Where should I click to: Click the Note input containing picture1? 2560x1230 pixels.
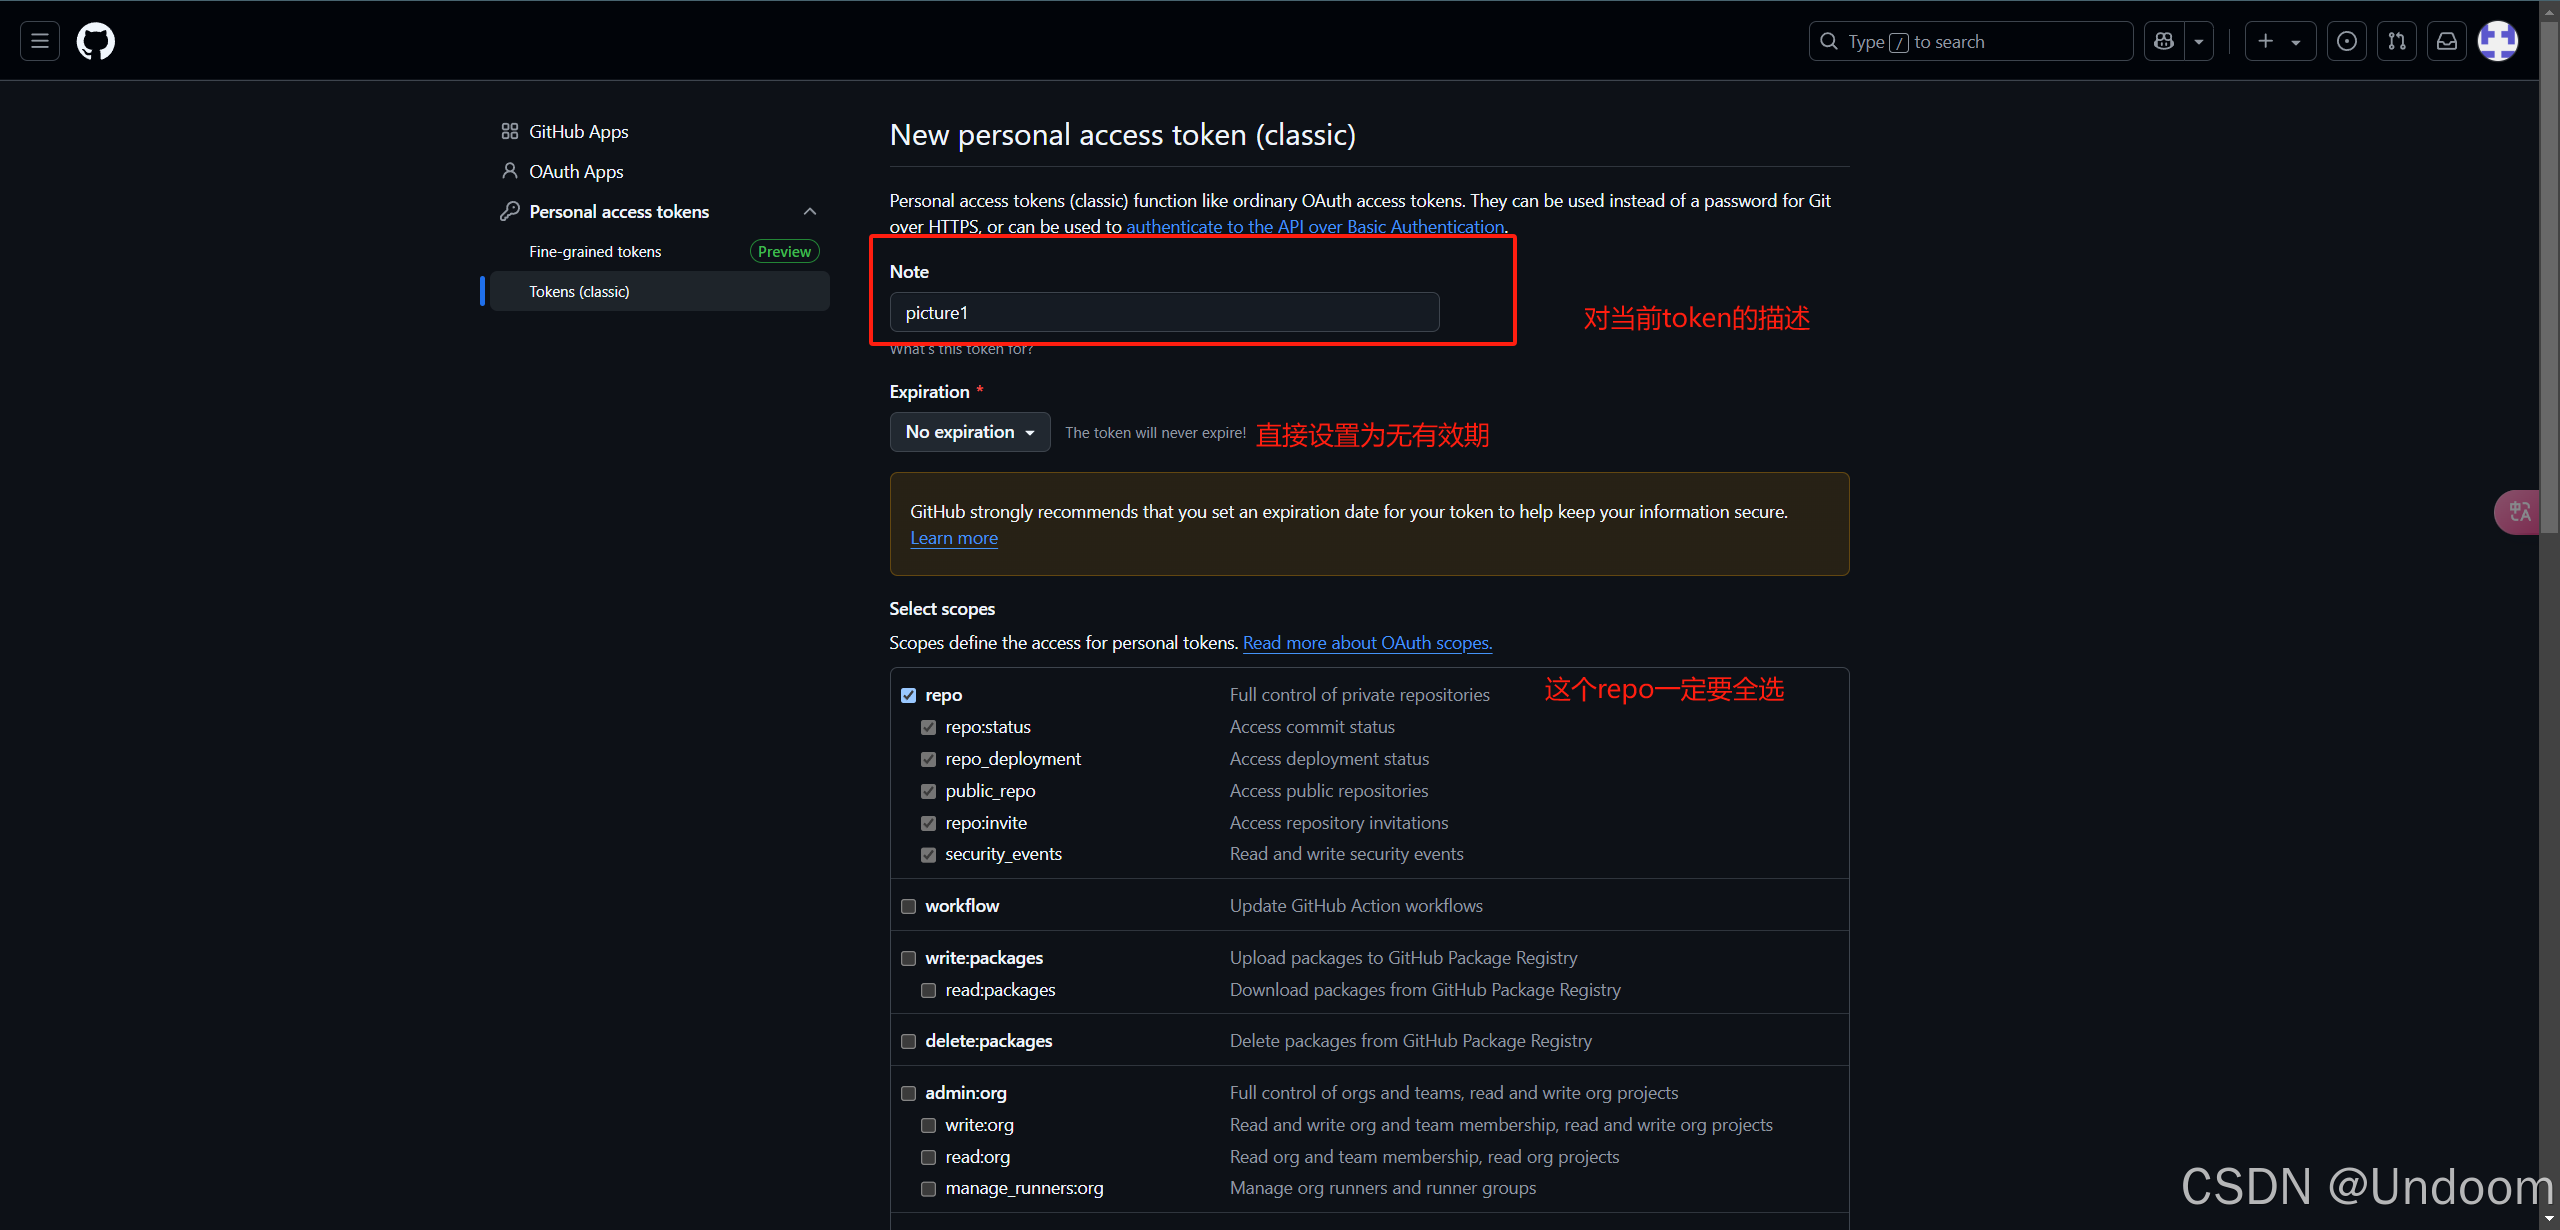tap(1164, 312)
